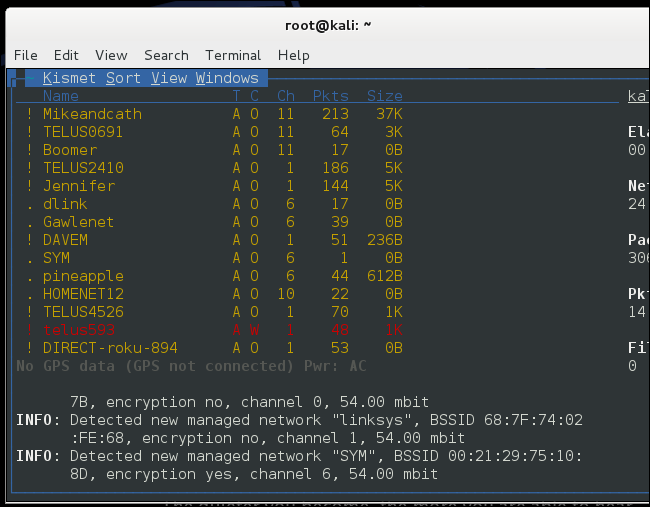This screenshot has width=650, height=507.
Task: Click the Ch column header
Action: point(286,96)
